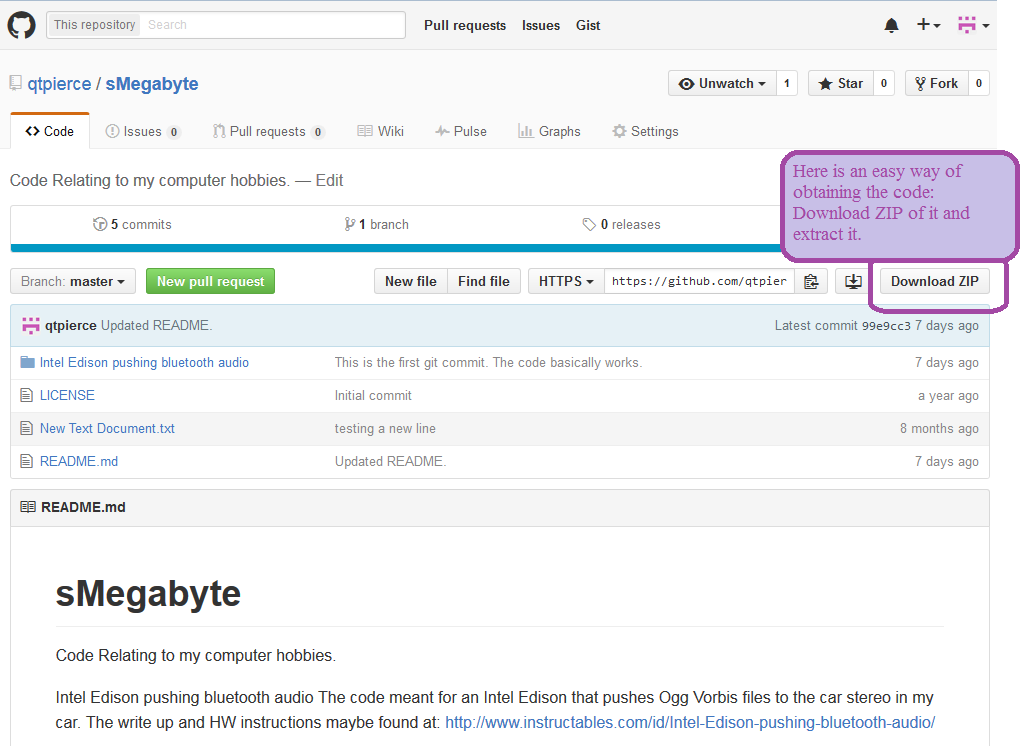This screenshot has height=746, width=1024.
Task: Open the README.md file link
Action: (x=79, y=461)
